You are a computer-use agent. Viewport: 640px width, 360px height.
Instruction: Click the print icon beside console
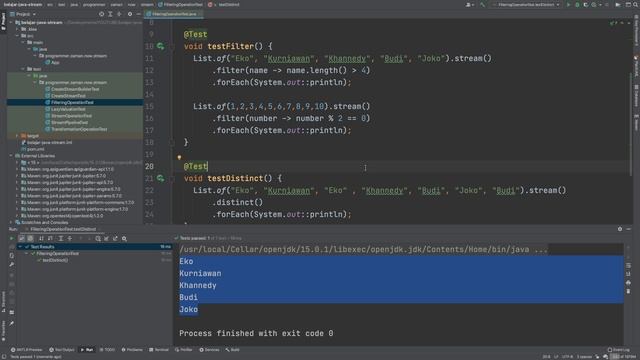pos(628,282)
